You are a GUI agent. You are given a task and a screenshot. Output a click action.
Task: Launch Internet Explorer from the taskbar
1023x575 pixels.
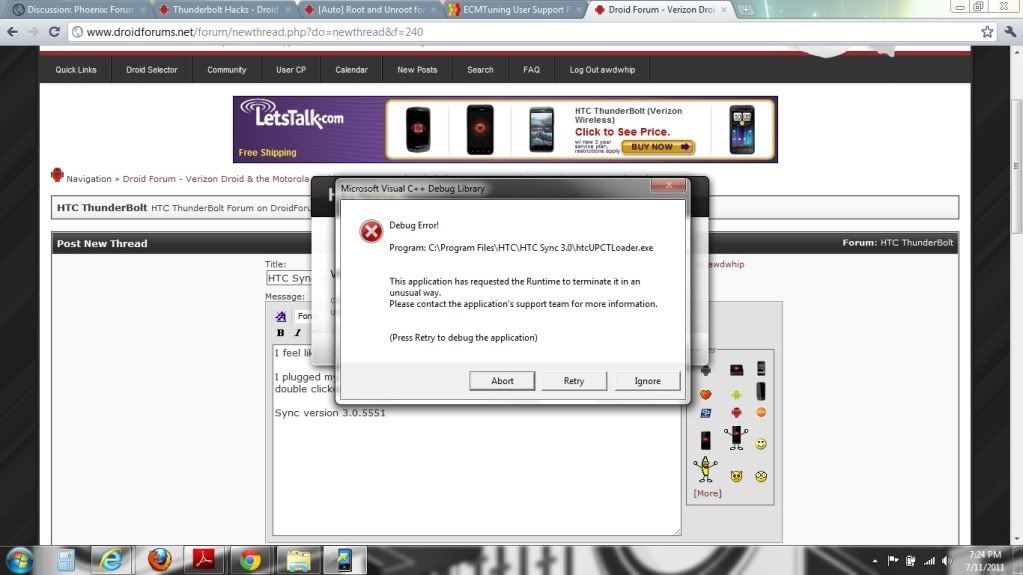(x=111, y=561)
